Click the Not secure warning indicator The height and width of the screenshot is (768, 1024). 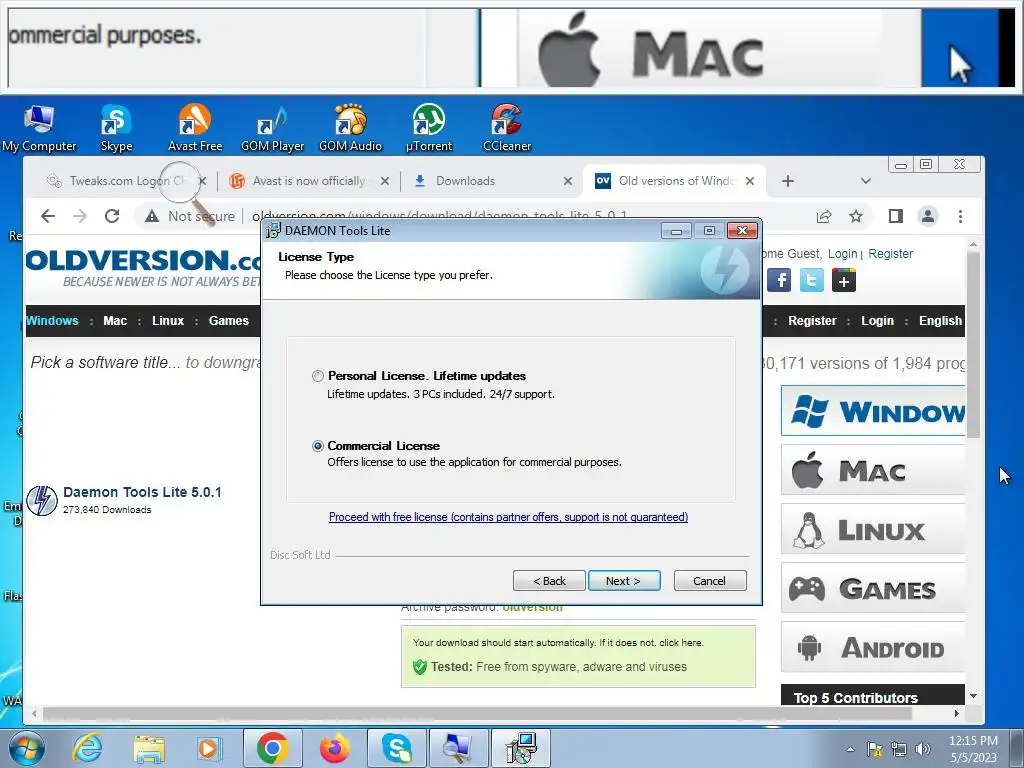(189, 216)
